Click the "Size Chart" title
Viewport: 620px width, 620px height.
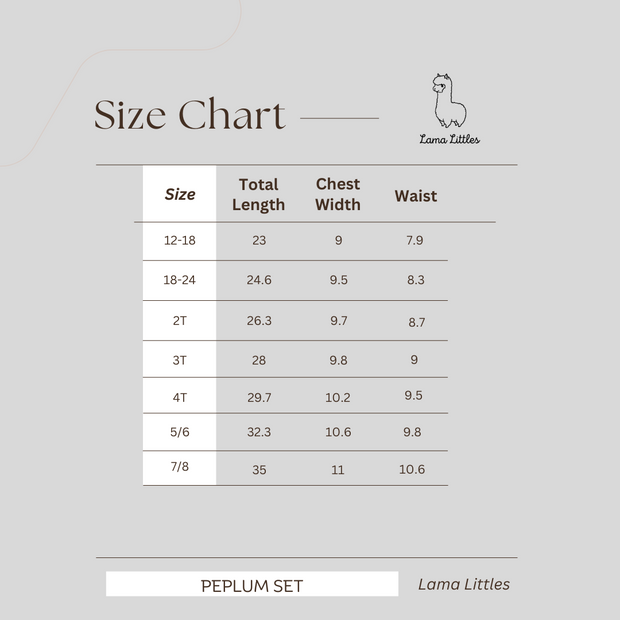[190, 116]
